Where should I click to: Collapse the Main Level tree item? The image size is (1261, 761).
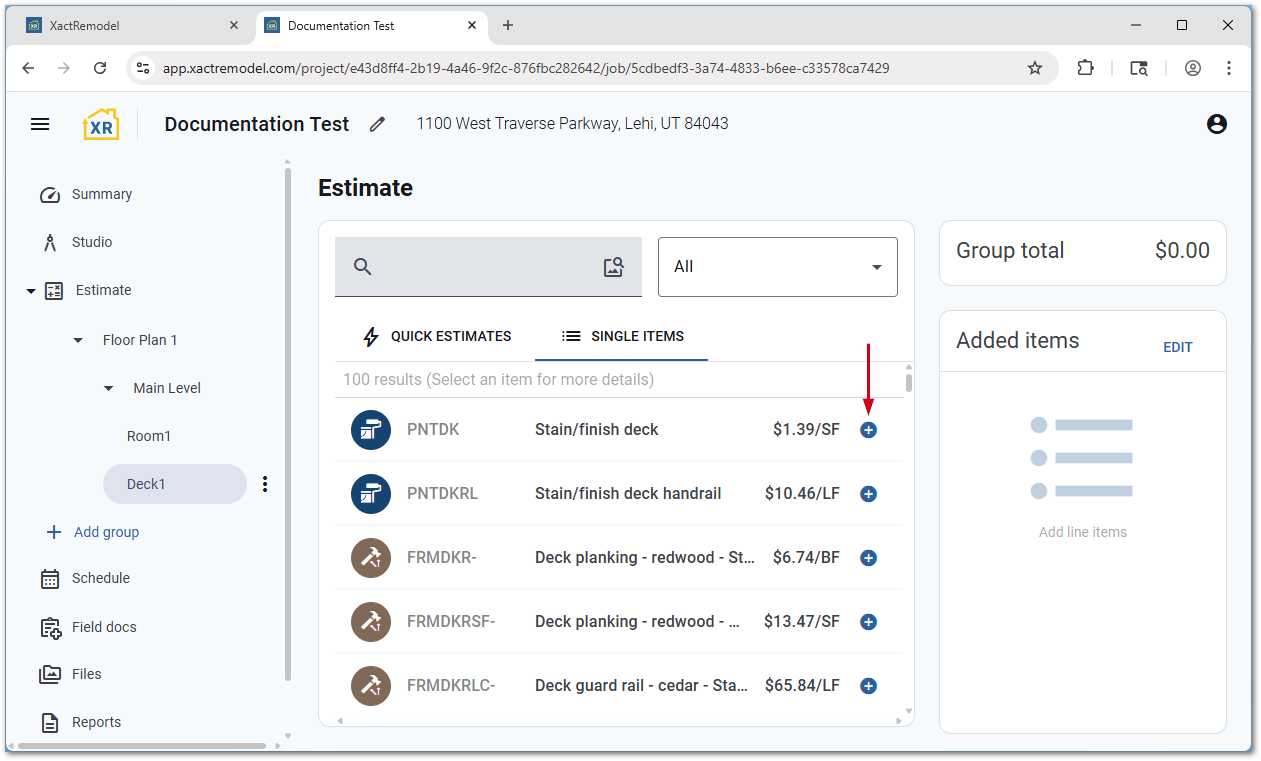[x=108, y=387]
